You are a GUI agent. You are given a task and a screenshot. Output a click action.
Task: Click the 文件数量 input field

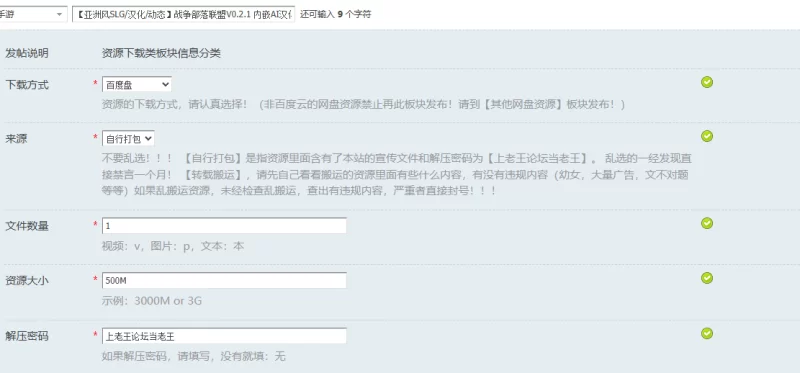pyautogui.click(x=224, y=226)
